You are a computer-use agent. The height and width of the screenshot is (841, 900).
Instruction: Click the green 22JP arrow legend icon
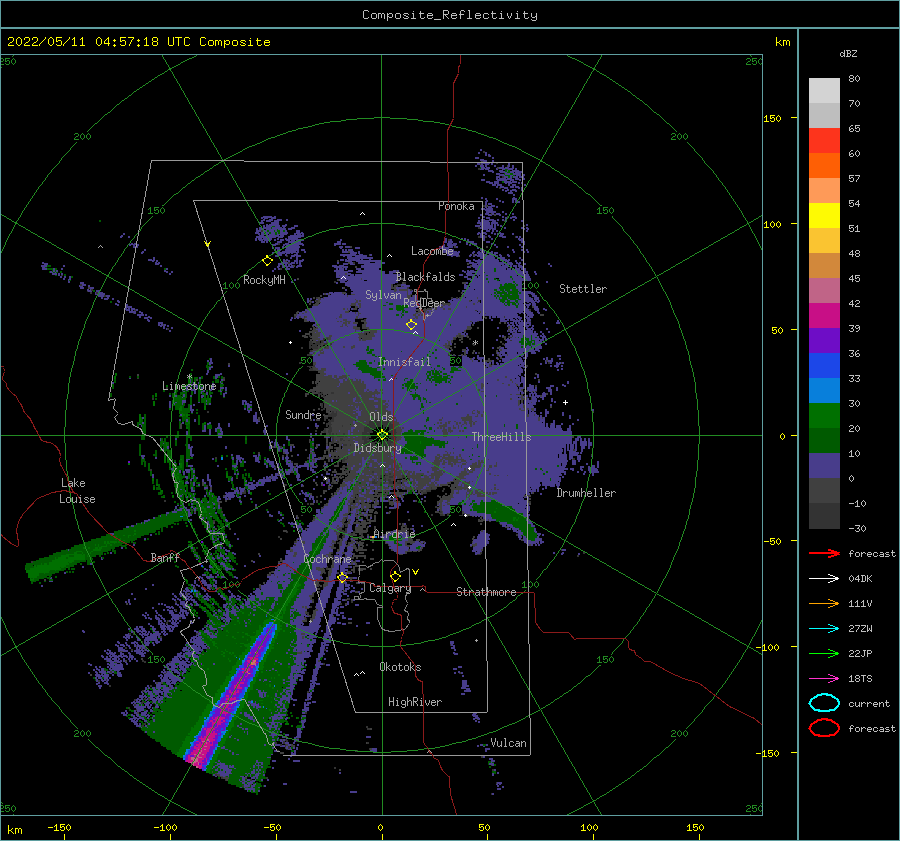pos(824,653)
